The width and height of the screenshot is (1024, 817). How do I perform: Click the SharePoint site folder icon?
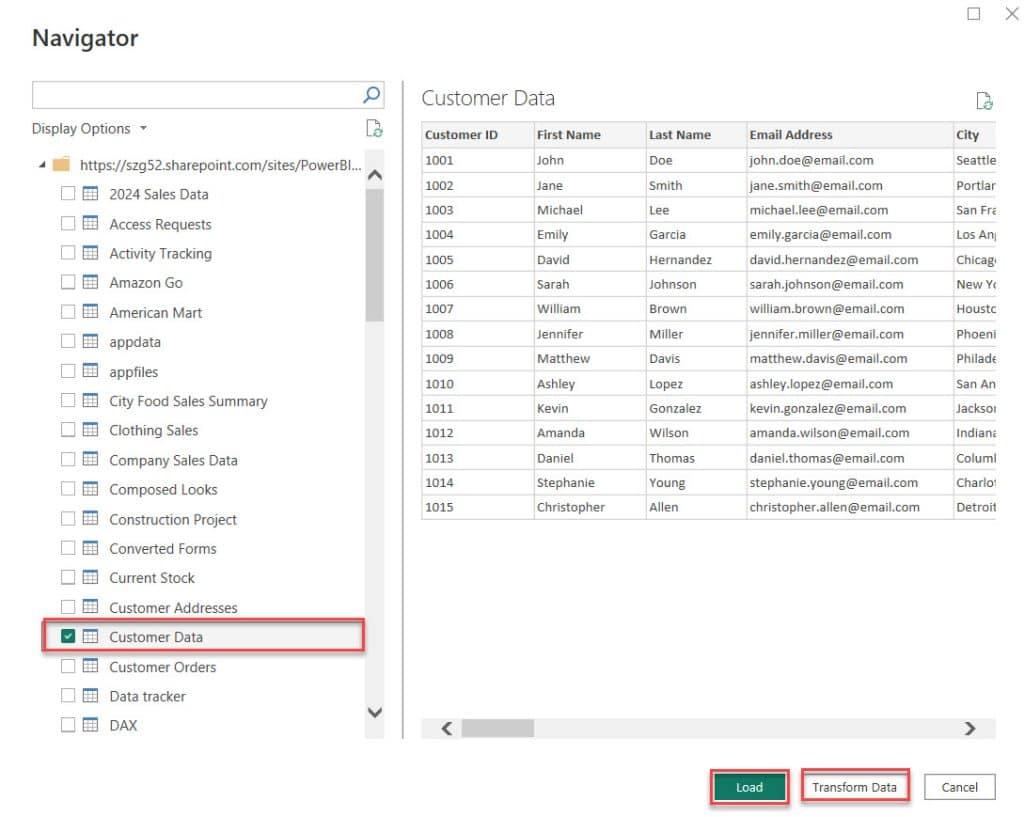pyautogui.click(x=61, y=164)
